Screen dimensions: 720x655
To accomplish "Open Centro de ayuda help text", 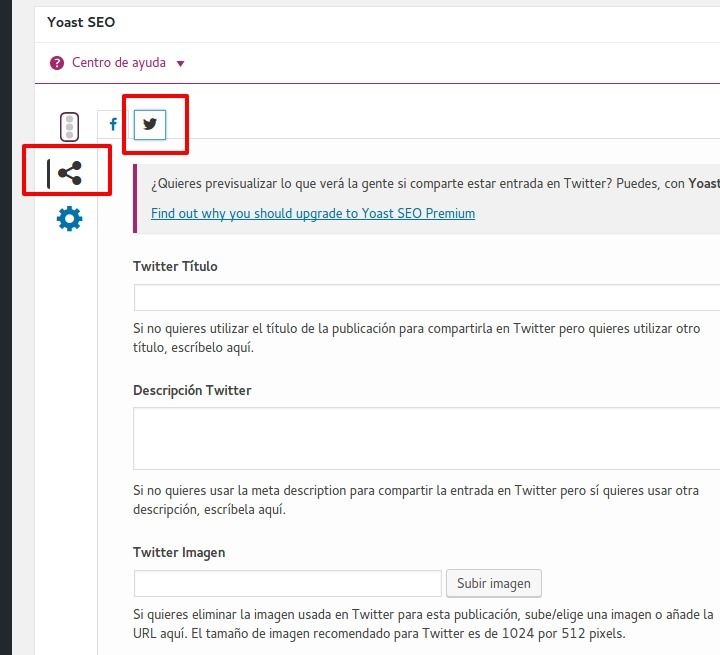I will pyautogui.click(x=118, y=62).
